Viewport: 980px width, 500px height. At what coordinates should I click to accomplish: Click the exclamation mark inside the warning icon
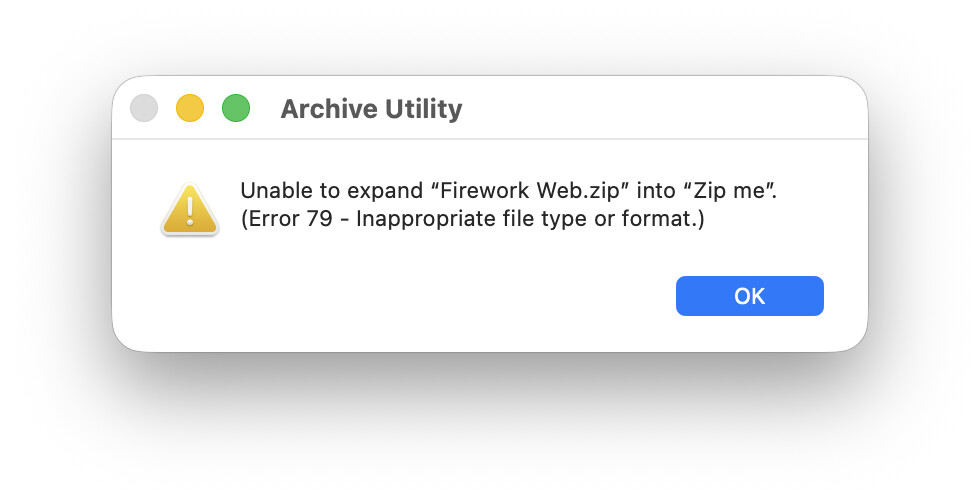[189, 210]
